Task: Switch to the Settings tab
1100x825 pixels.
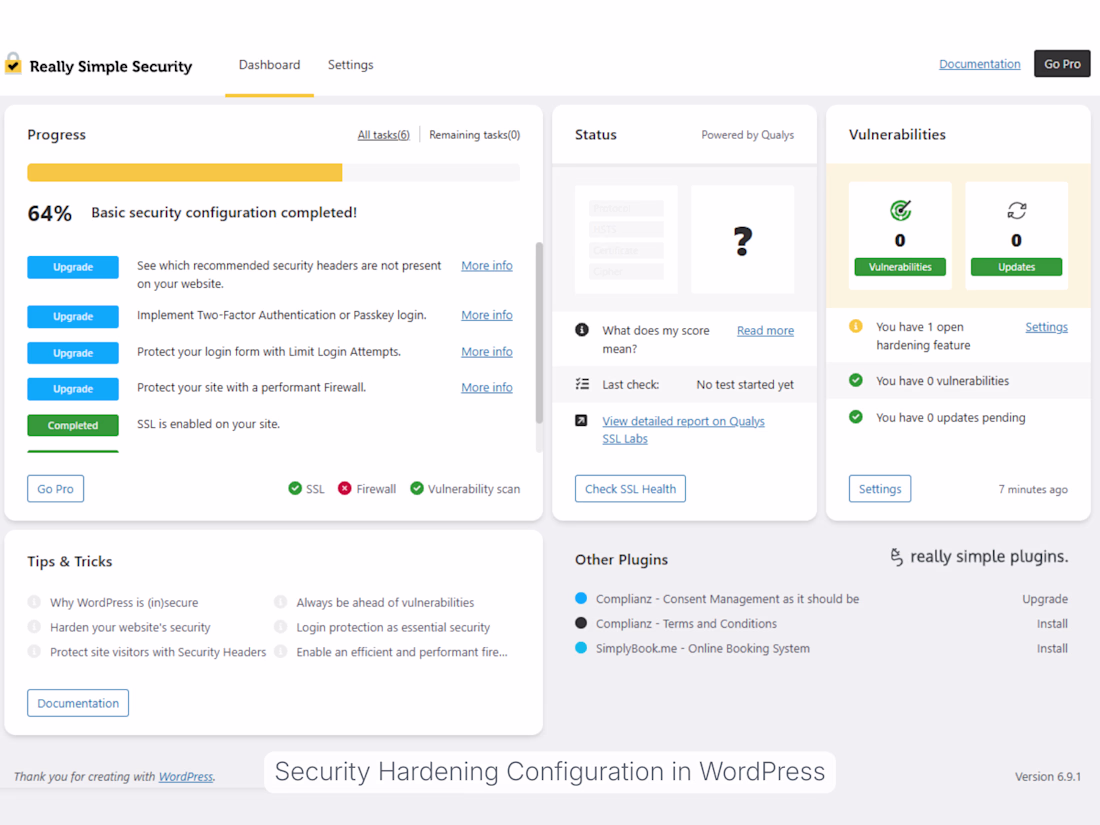Action: [350, 65]
